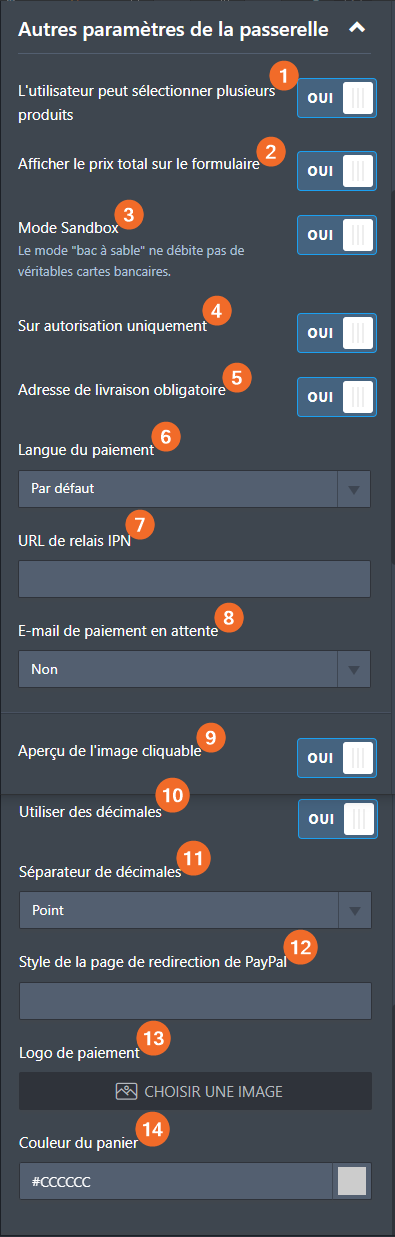
Task: Open E-mail de paiement en attente dropdown
Action: (195, 669)
